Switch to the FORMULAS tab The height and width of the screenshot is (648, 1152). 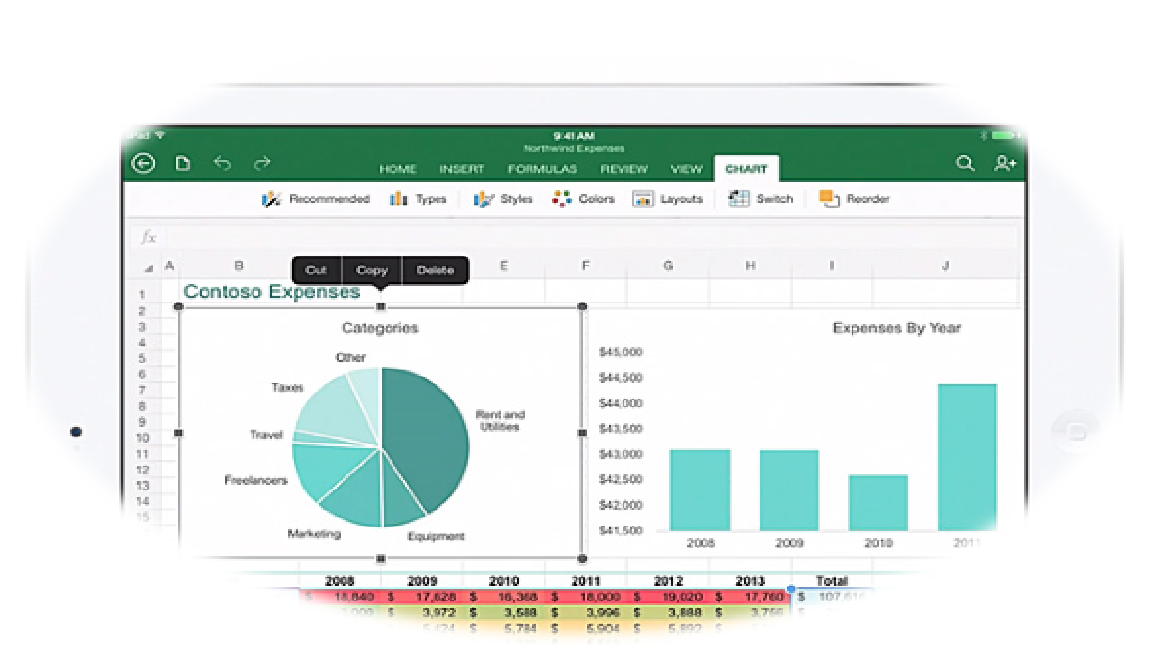(542, 169)
